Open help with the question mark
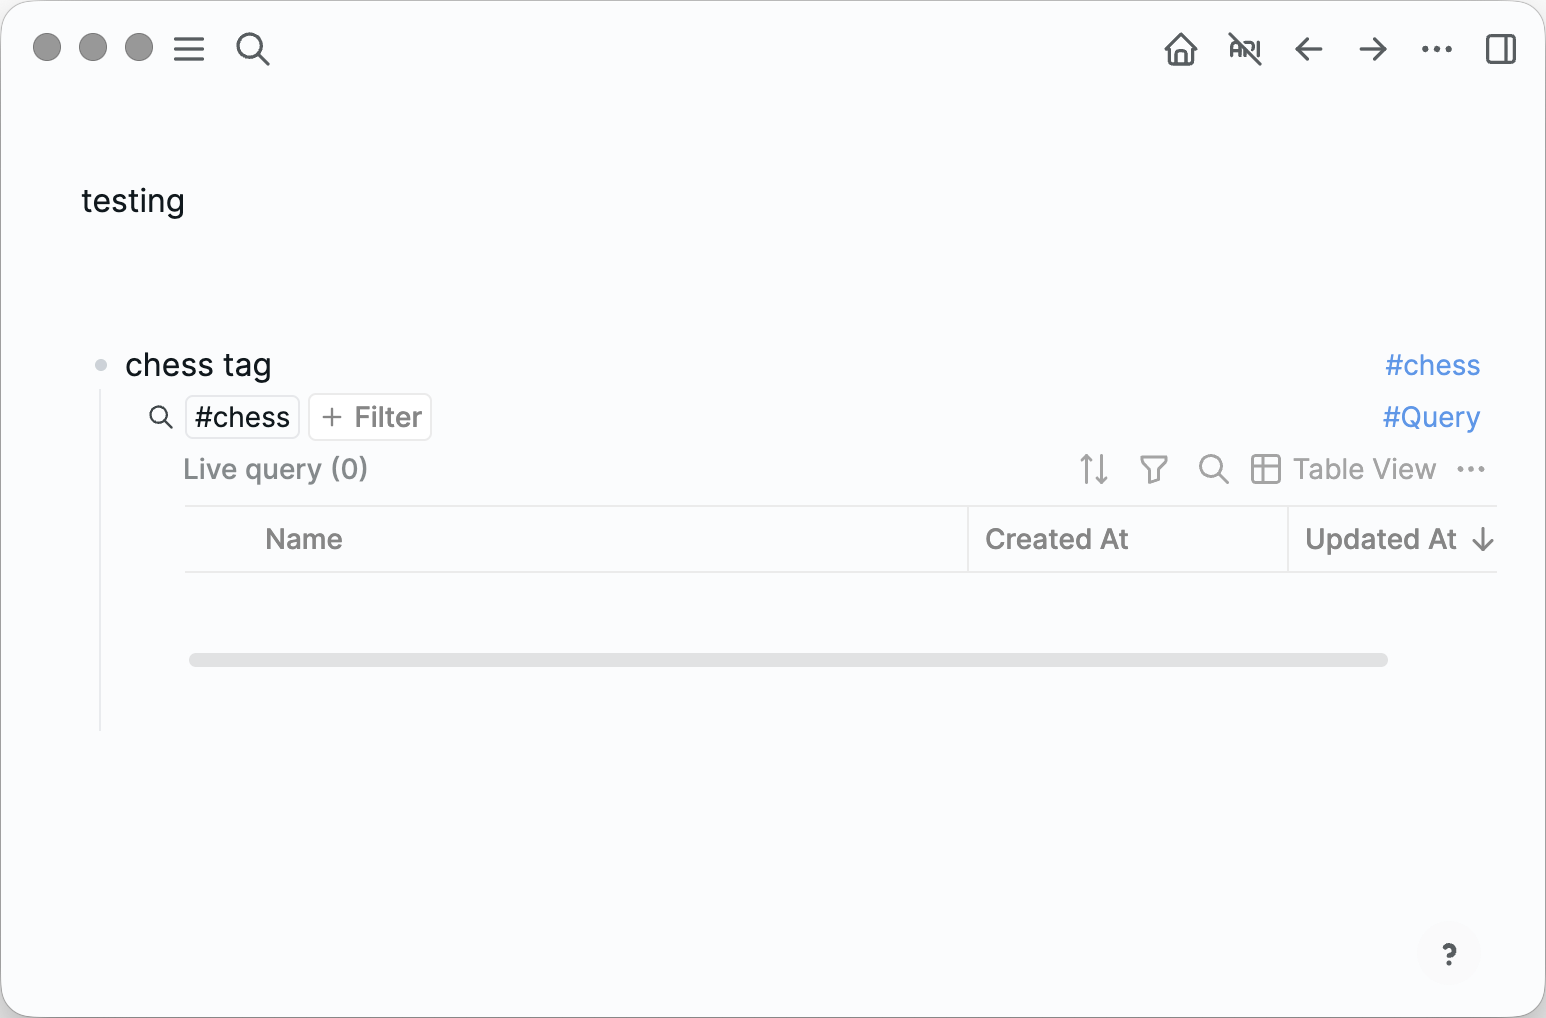Screen dimensions: 1546x1018 [1449, 954]
